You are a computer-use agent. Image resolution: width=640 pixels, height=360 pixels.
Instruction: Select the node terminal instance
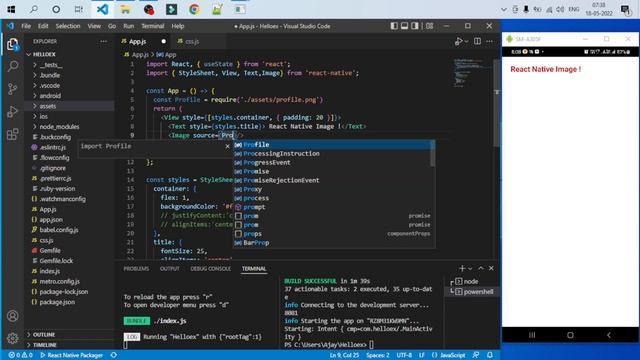[471, 281]
